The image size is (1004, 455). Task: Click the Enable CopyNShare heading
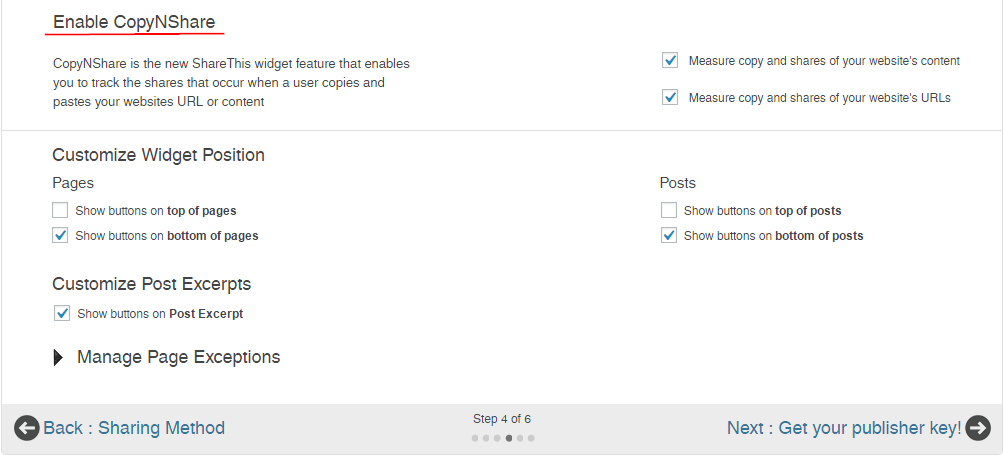click(134, 22)
